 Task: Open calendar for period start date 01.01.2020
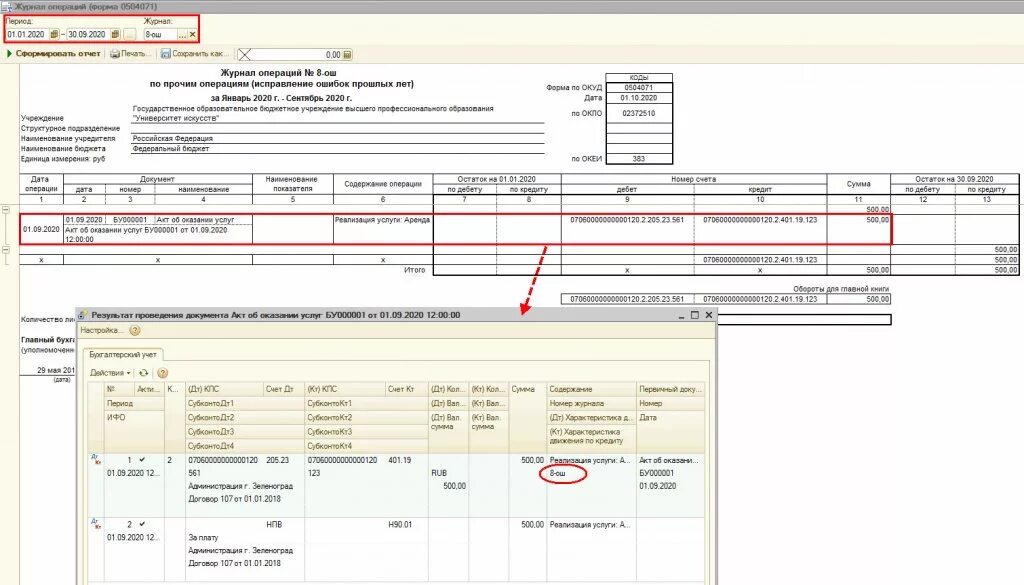click(x=54, y=35)
